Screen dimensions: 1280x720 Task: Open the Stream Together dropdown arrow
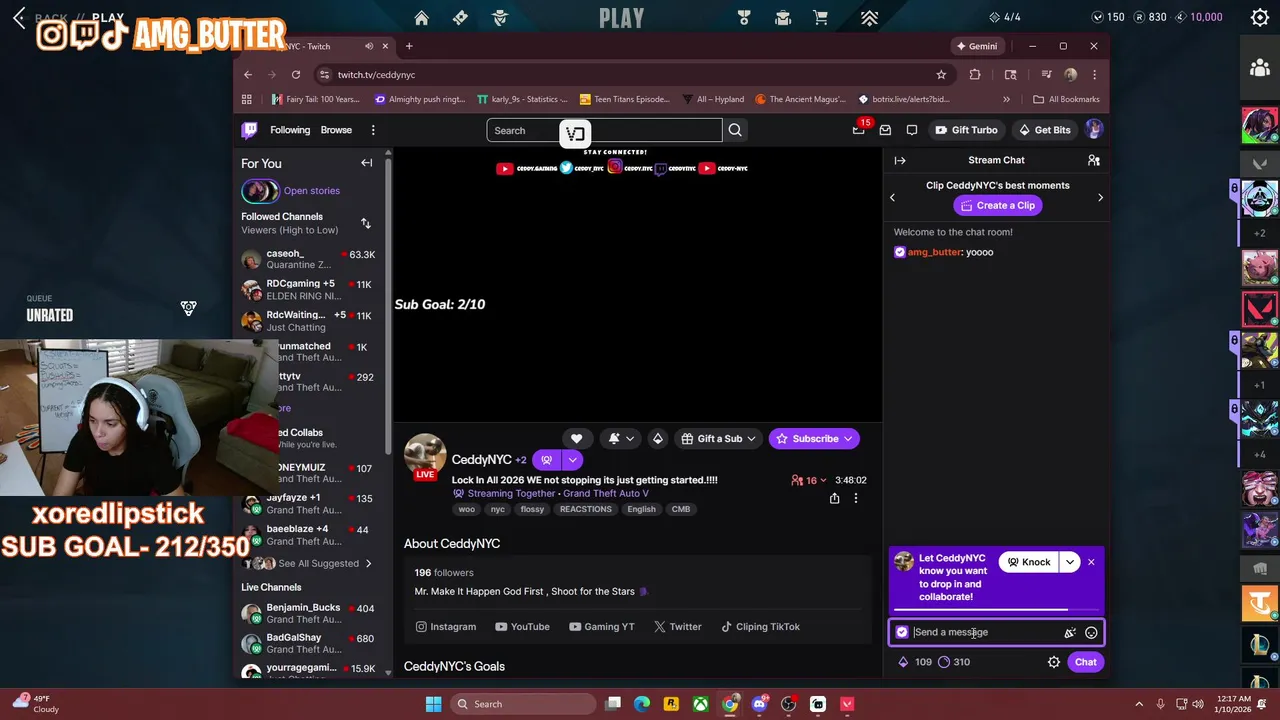coord(572,460)
